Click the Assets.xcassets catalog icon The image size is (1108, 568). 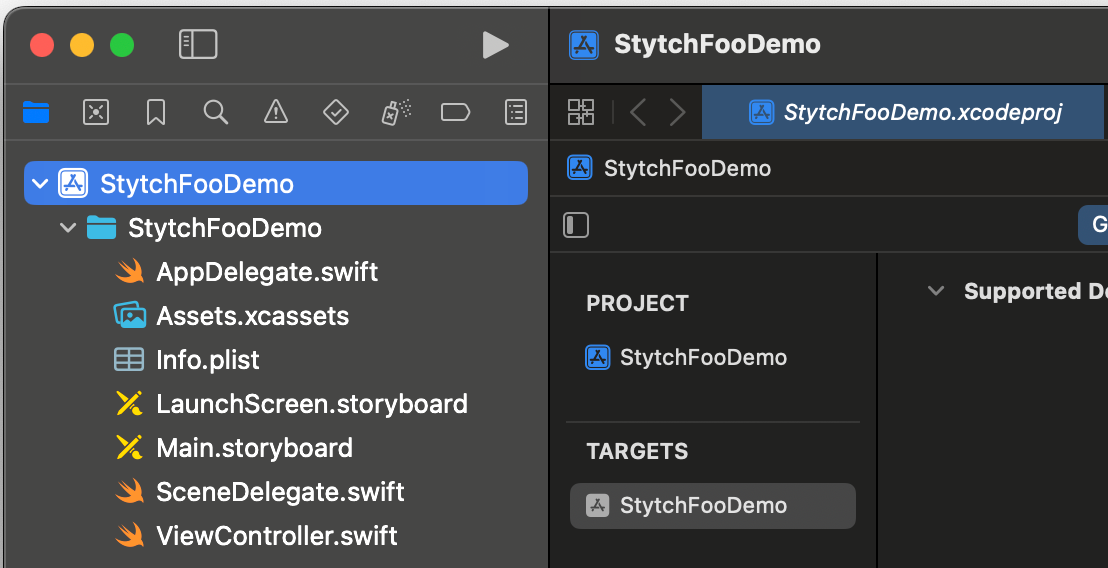(x=130, y=316)
